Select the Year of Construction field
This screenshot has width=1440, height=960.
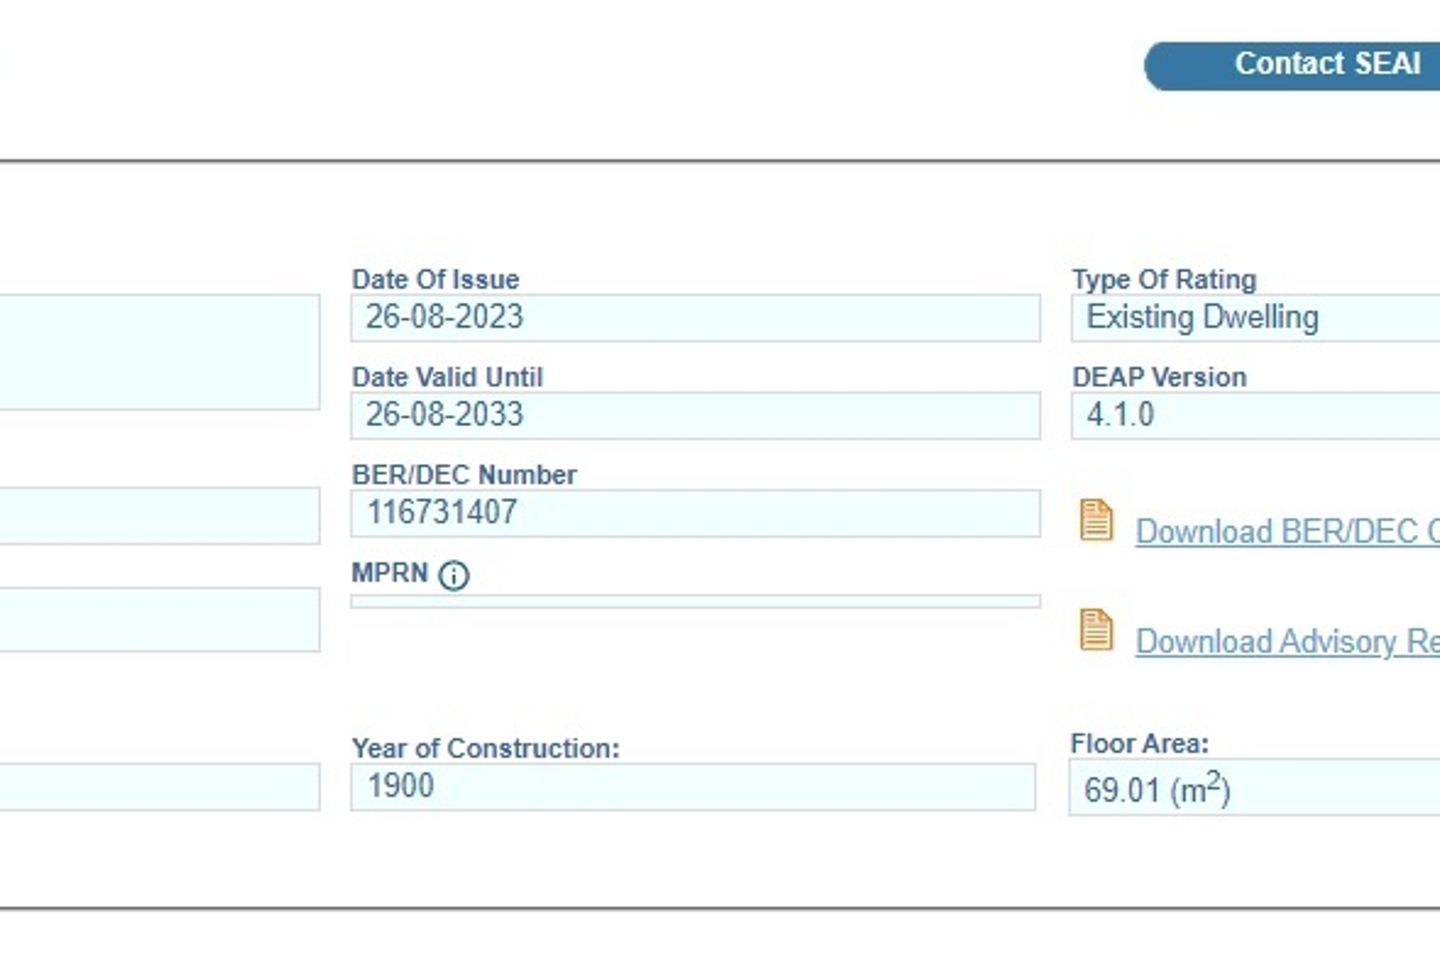tap(692, 787)
